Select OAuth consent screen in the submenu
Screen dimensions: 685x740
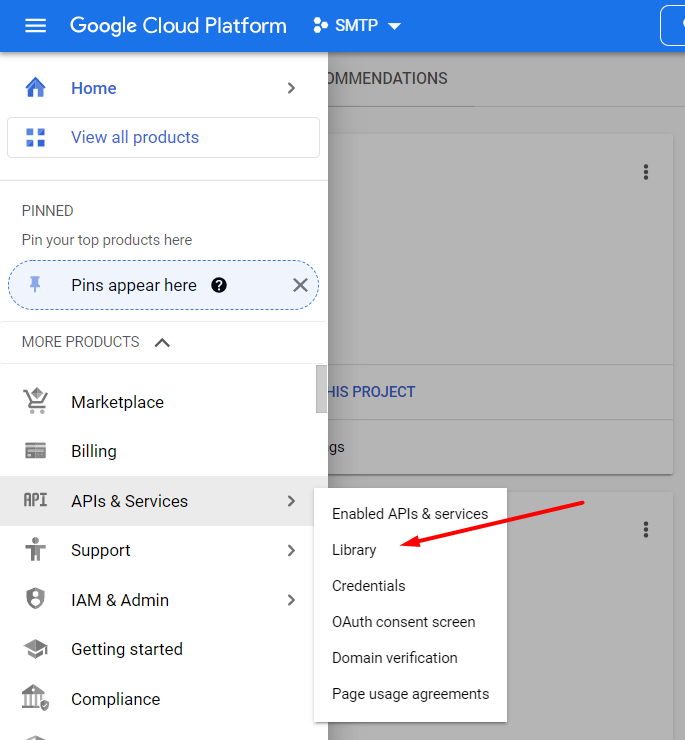click(410, 622)
